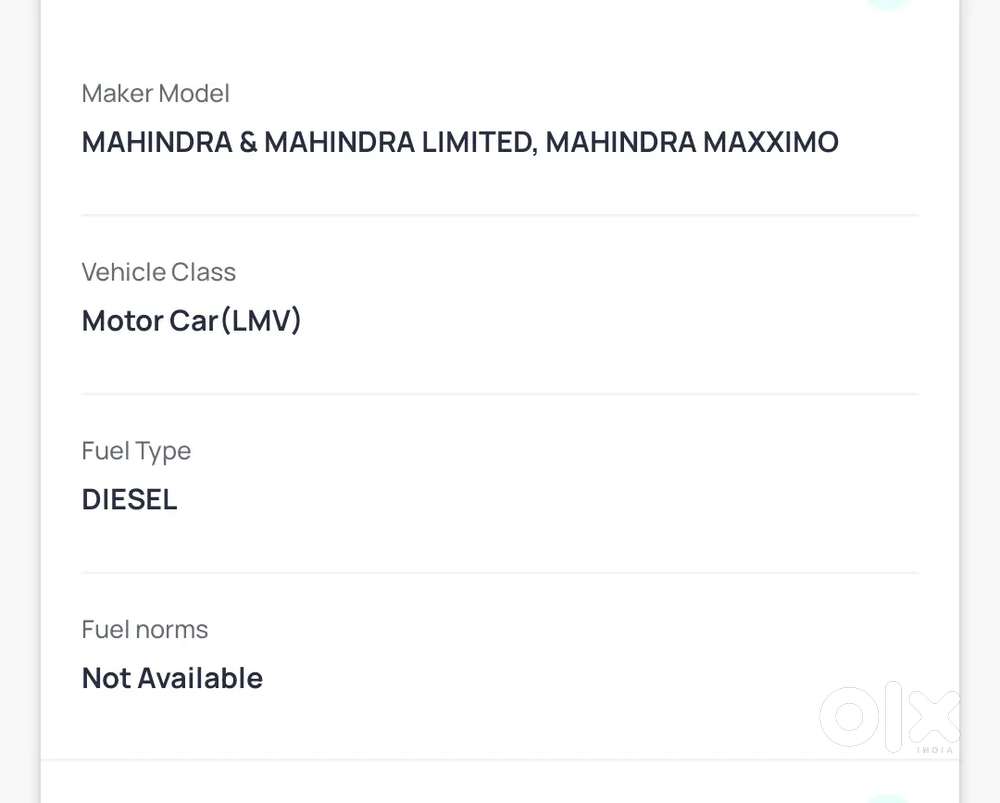Image resolution: width=1000 pixels, height=803 pixels.
Task: Click the divider below Fuel Type row
Action: point(500,573)
